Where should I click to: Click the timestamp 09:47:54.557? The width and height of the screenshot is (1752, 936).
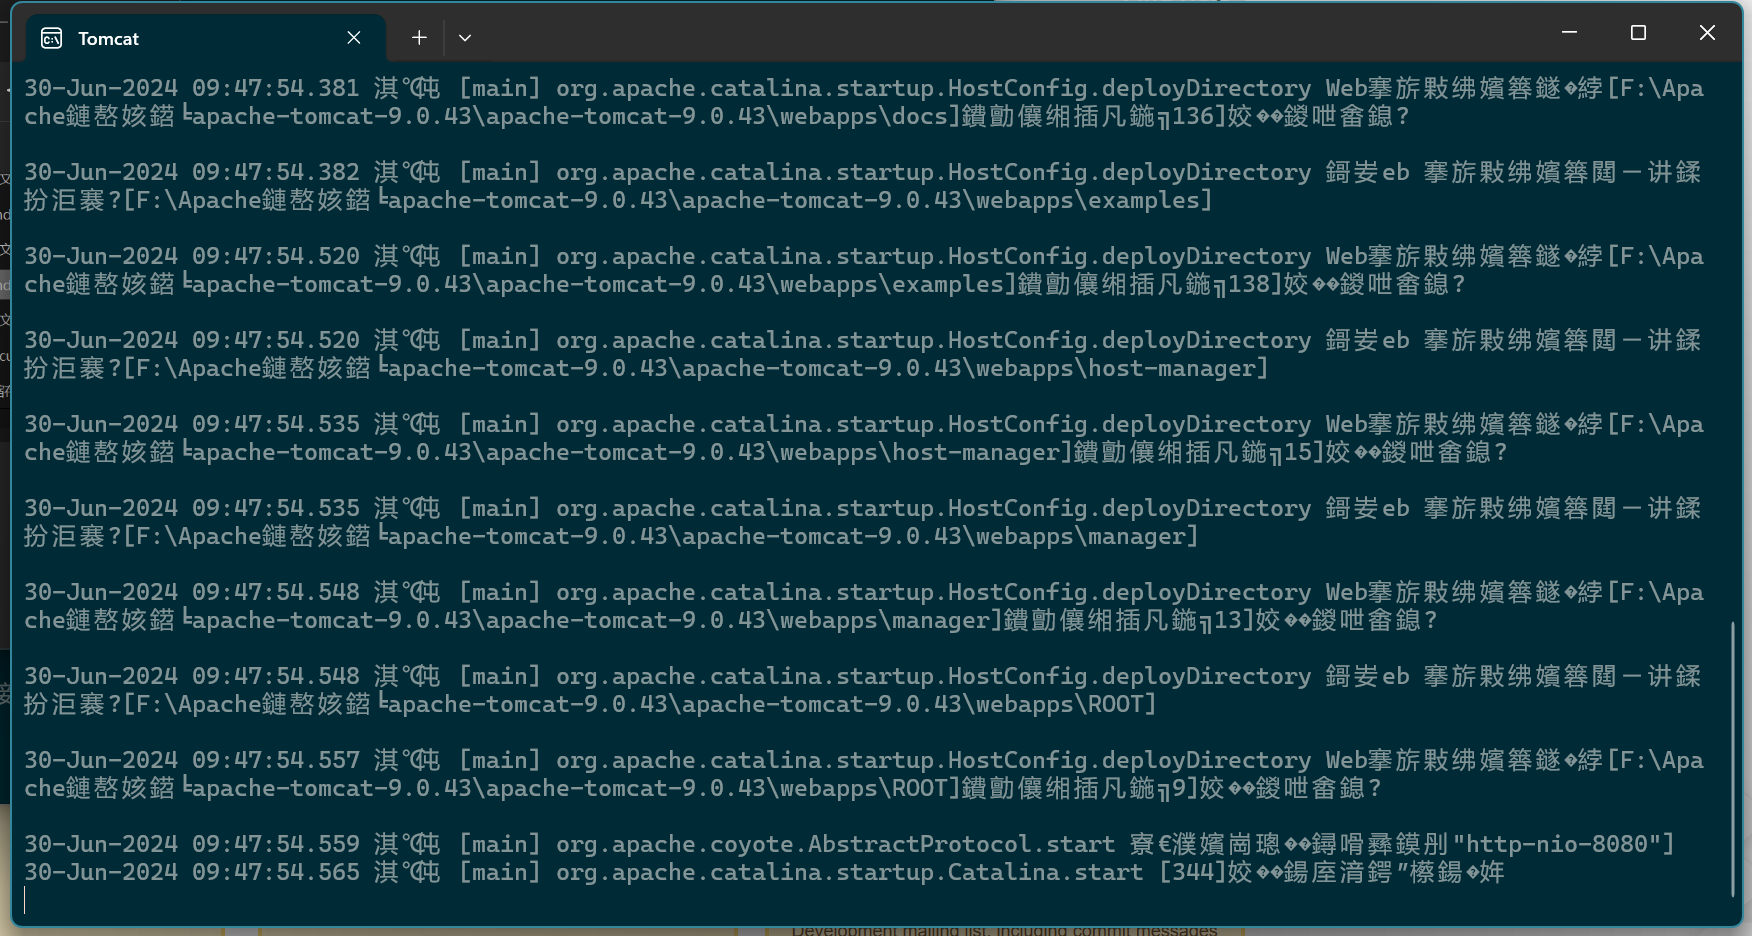pyautogui.click(x=276, y=760)
